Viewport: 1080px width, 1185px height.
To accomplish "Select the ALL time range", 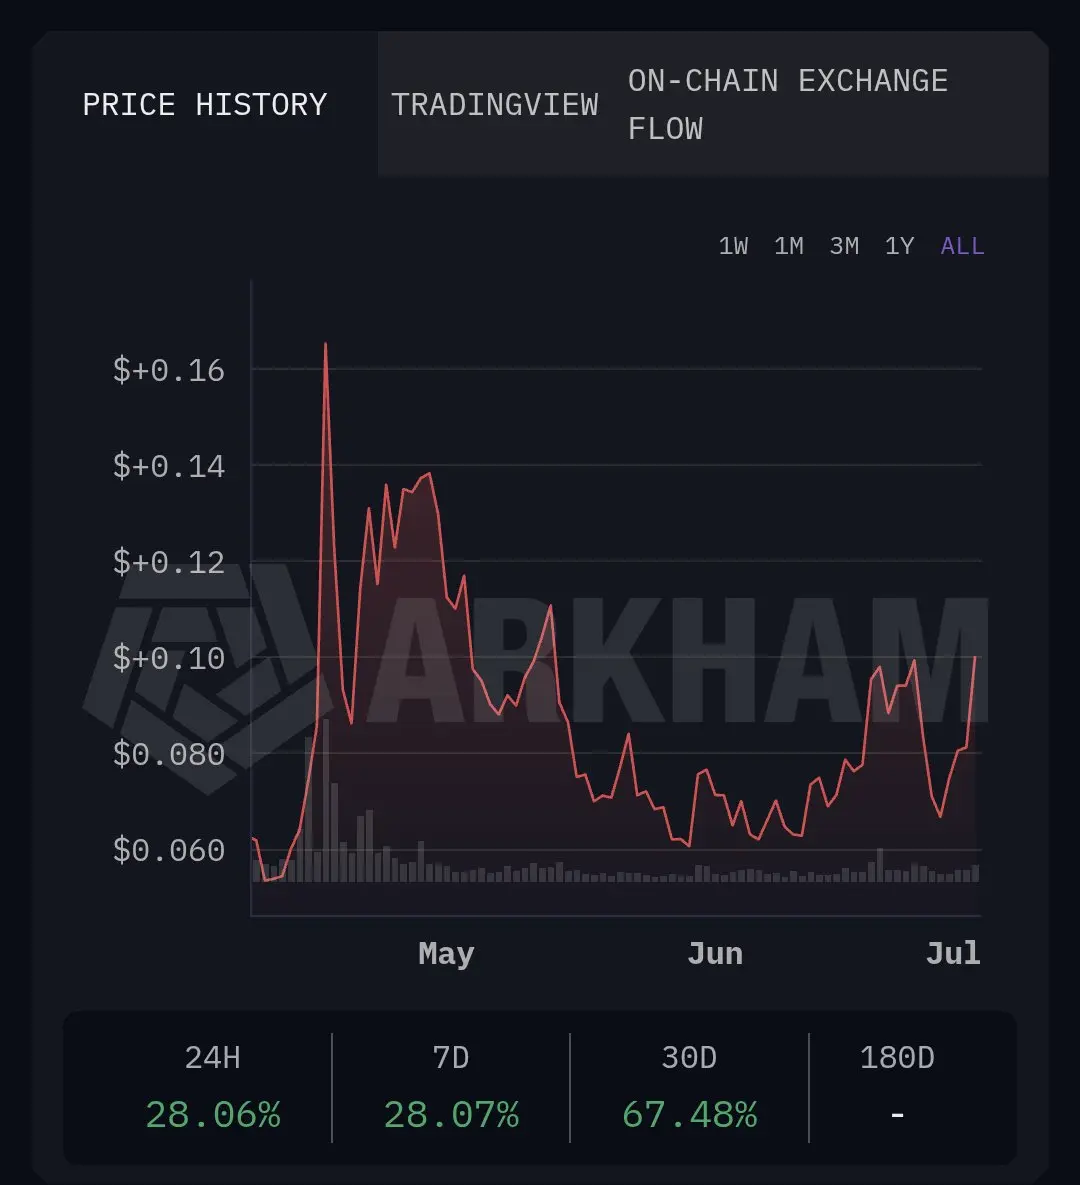I will (x=962, y=246).
